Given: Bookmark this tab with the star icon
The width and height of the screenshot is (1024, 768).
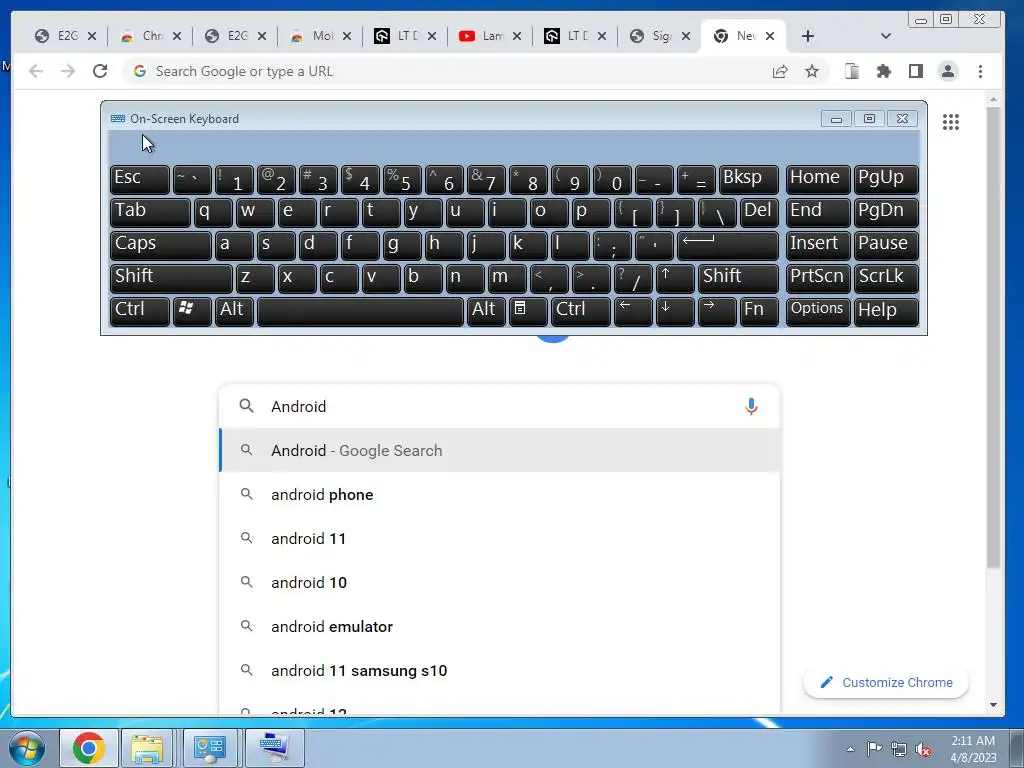Looking at the screenshot, I should (x=812, y=71).
